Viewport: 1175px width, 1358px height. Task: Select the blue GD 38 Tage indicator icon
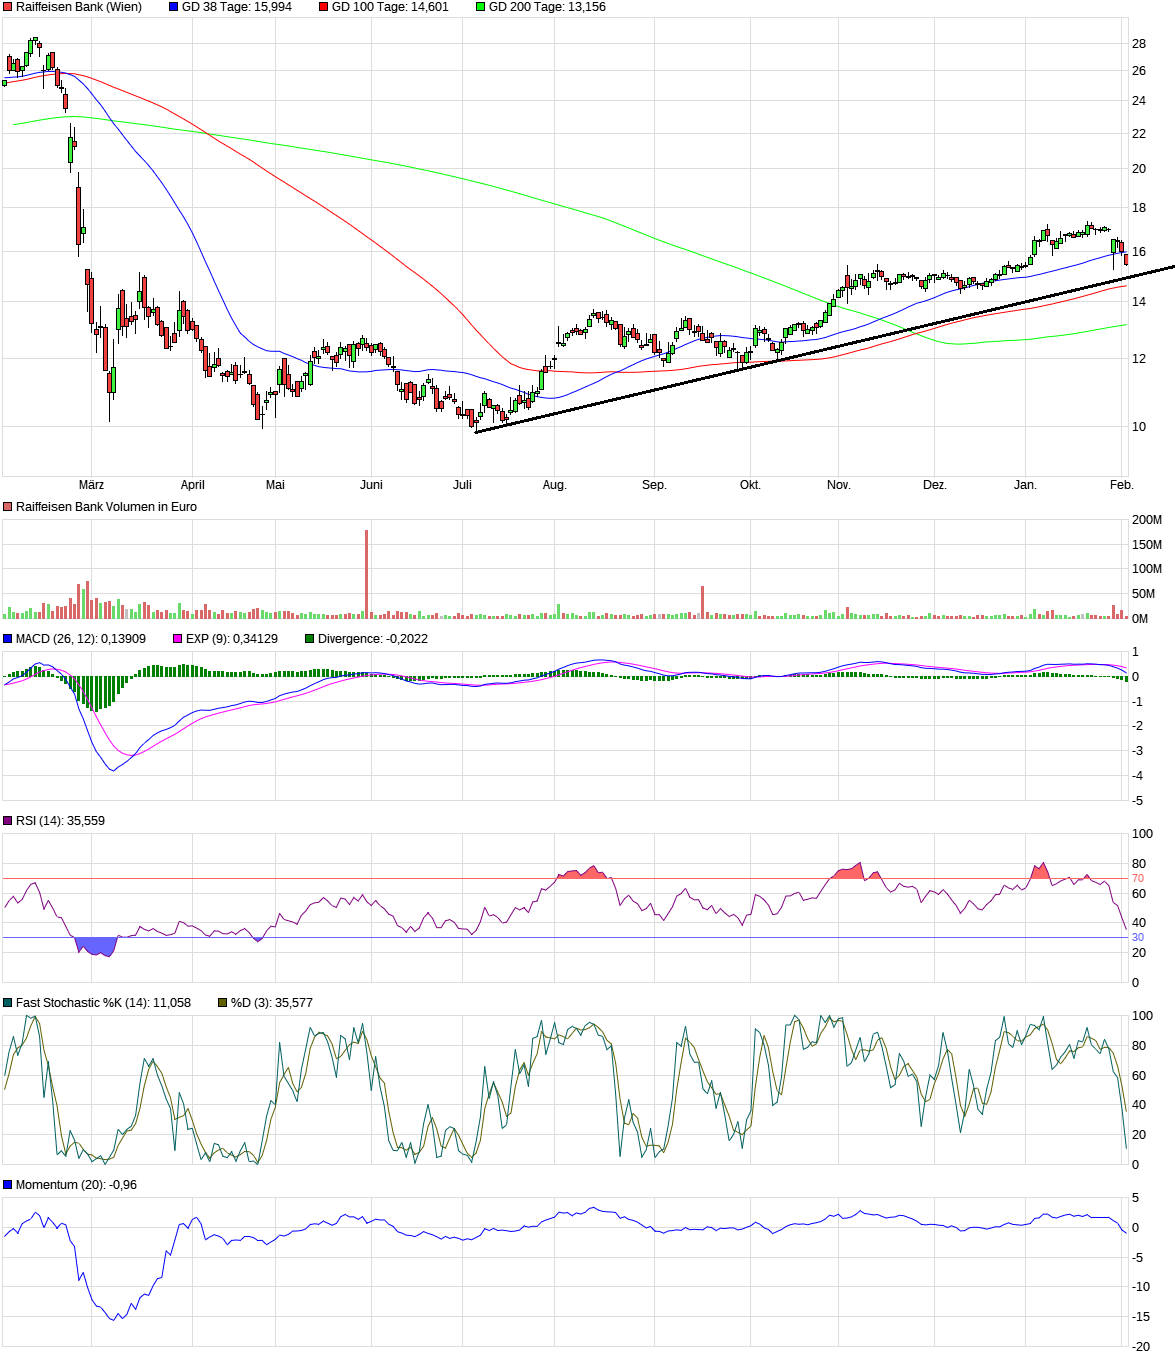172,8
